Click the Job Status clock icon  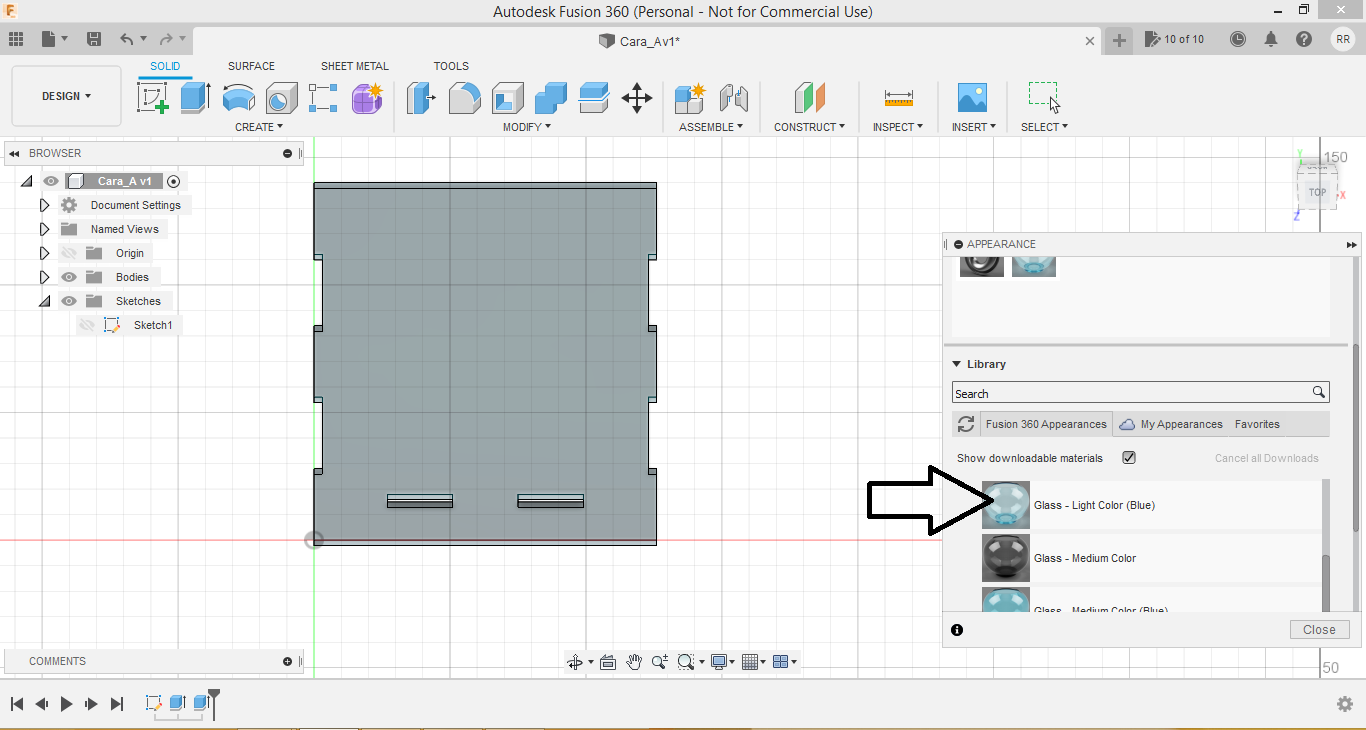(1238, 39)
